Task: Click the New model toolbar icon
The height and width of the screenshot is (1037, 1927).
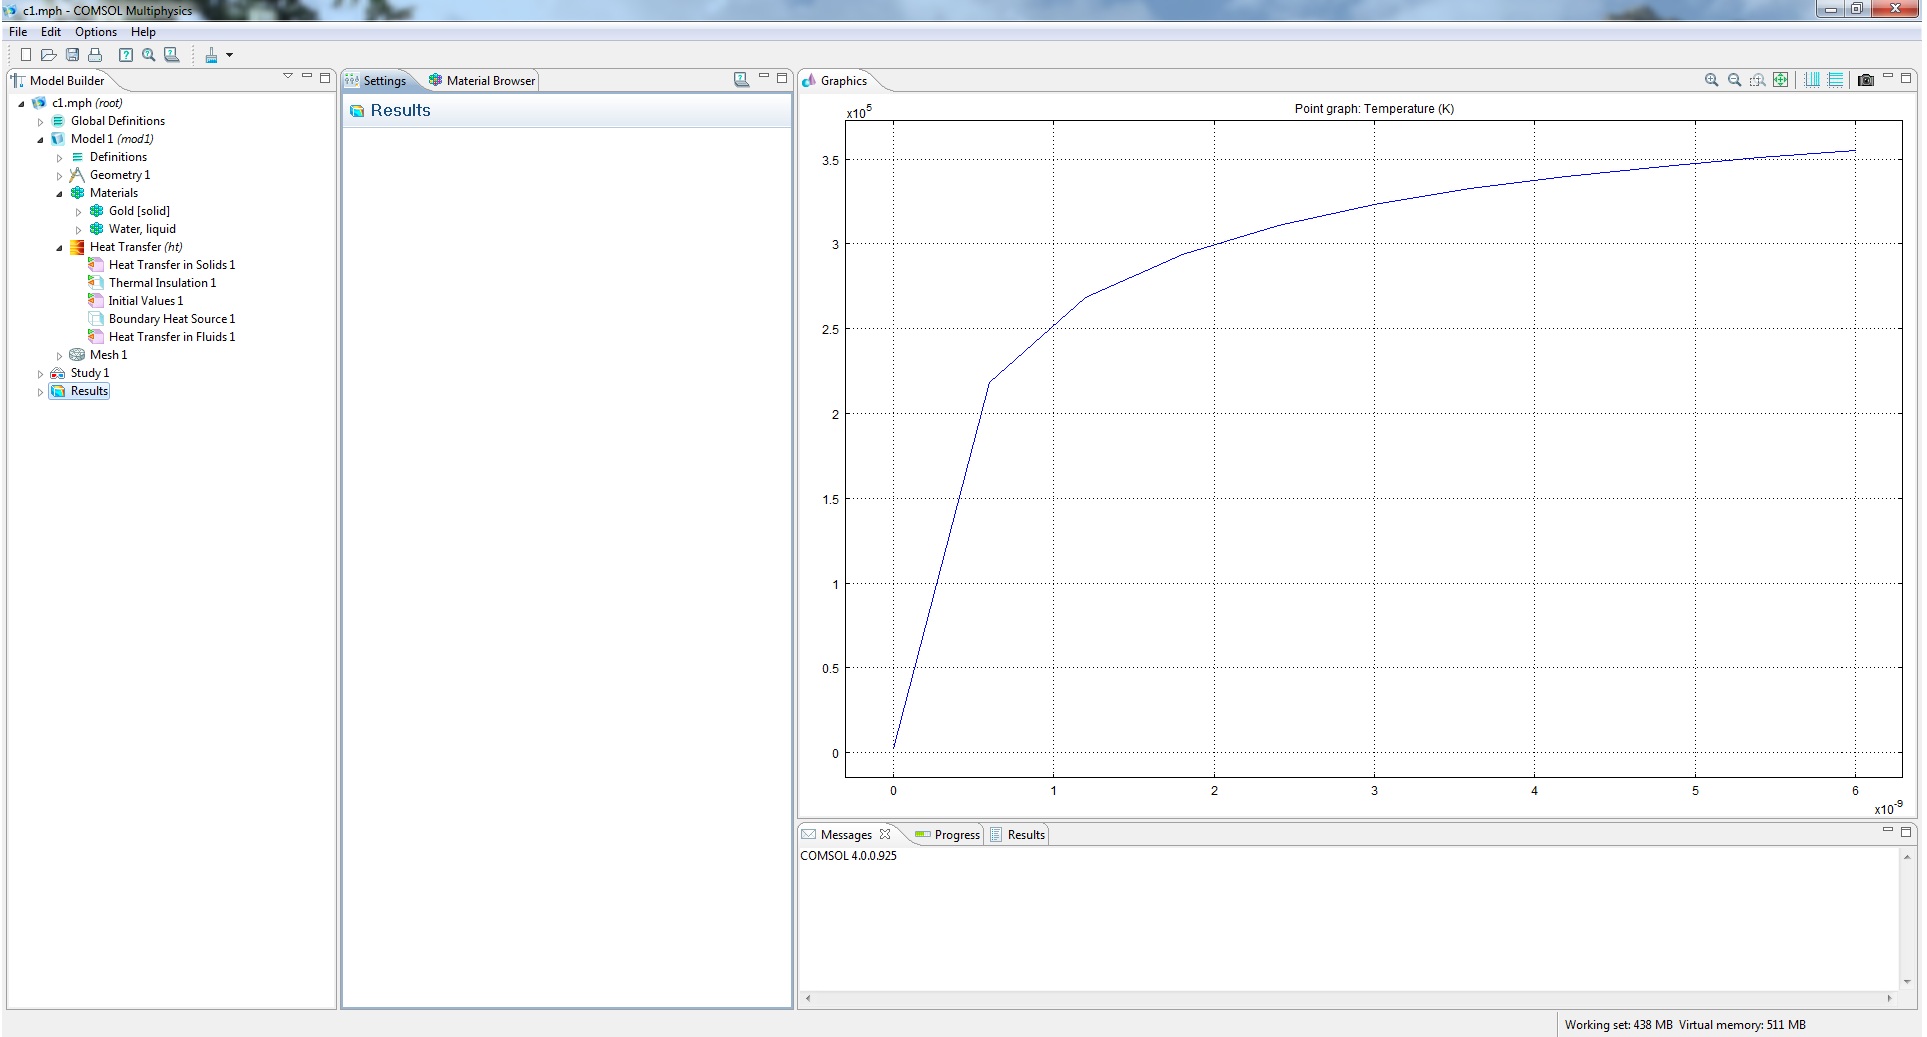Action: (26, 55)
